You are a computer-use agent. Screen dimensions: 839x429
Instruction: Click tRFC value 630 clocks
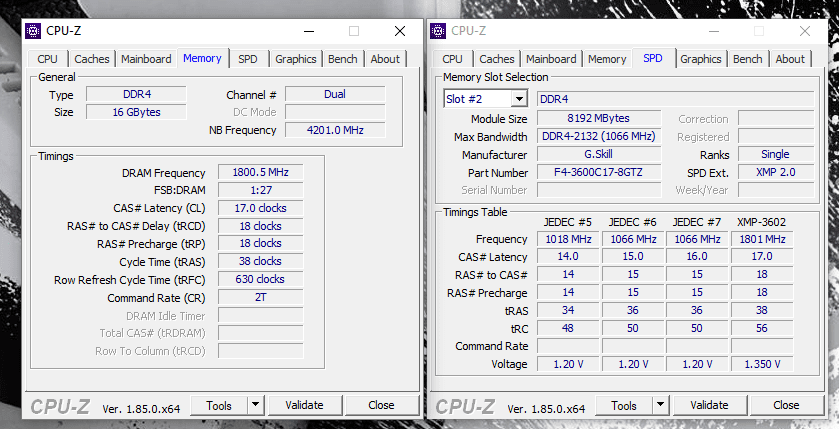pos(261,279)
